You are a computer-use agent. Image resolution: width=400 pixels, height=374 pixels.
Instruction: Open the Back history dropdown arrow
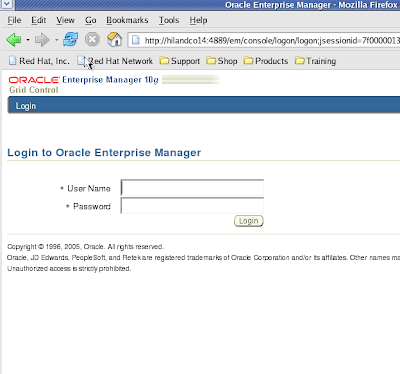click(x=28, y=40)
